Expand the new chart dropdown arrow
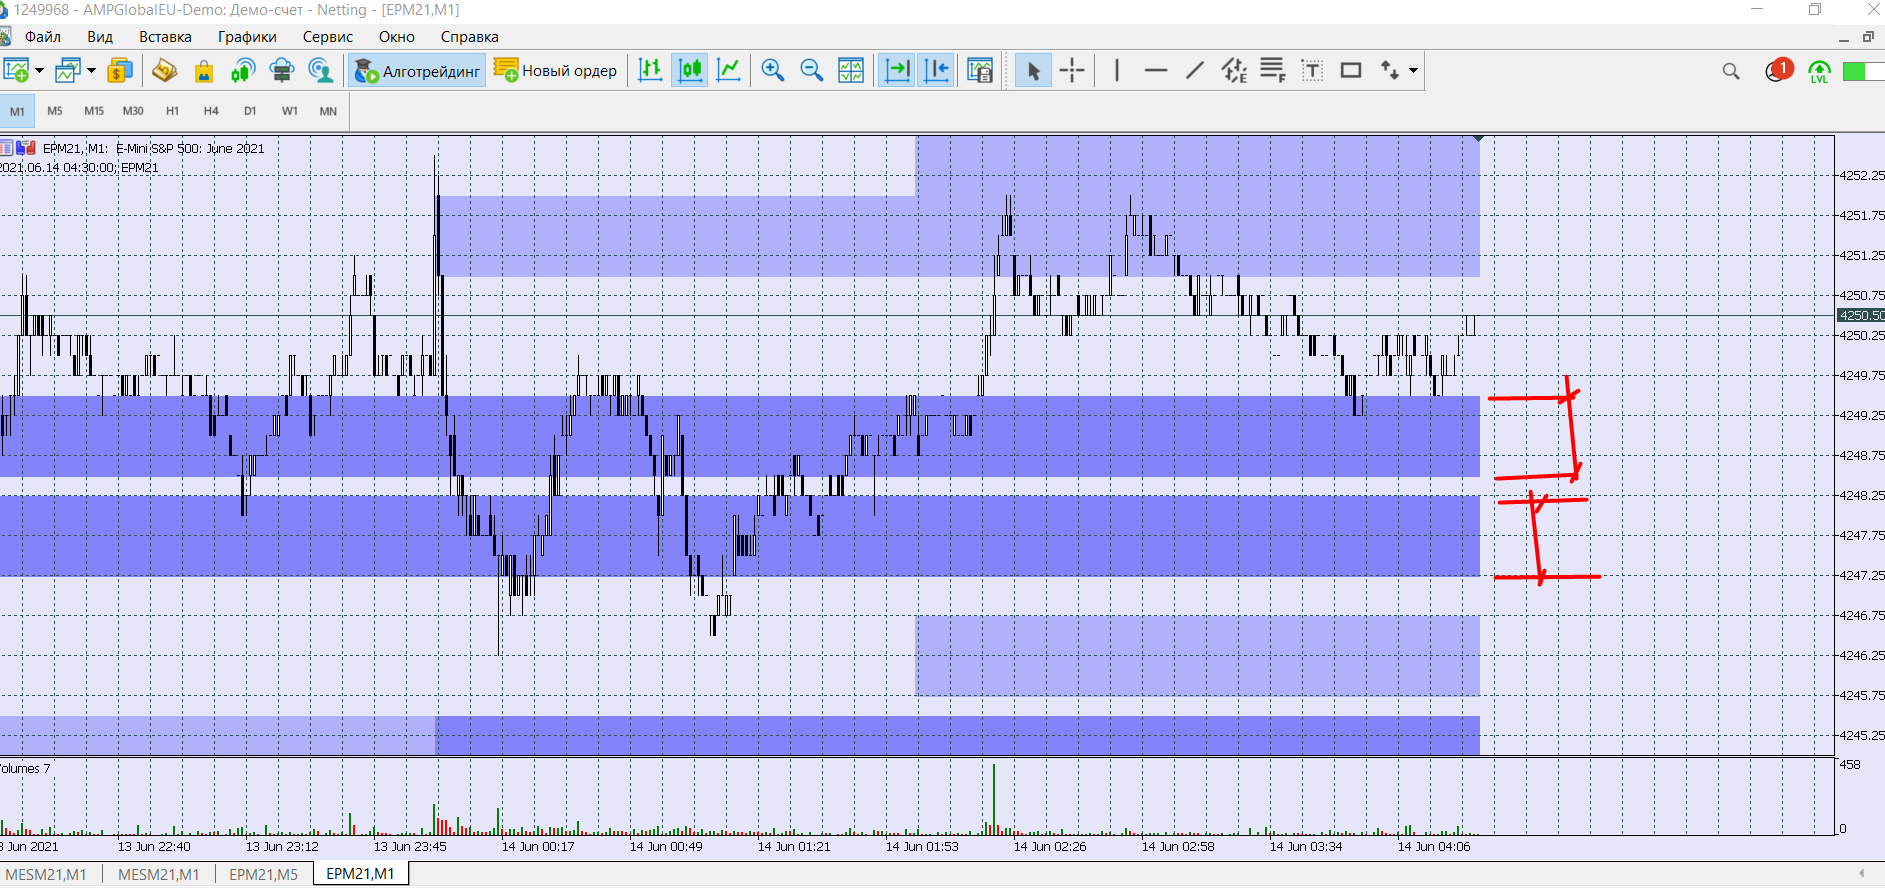The width and height of the screenshot is (1885, 888). click(39, 70)
